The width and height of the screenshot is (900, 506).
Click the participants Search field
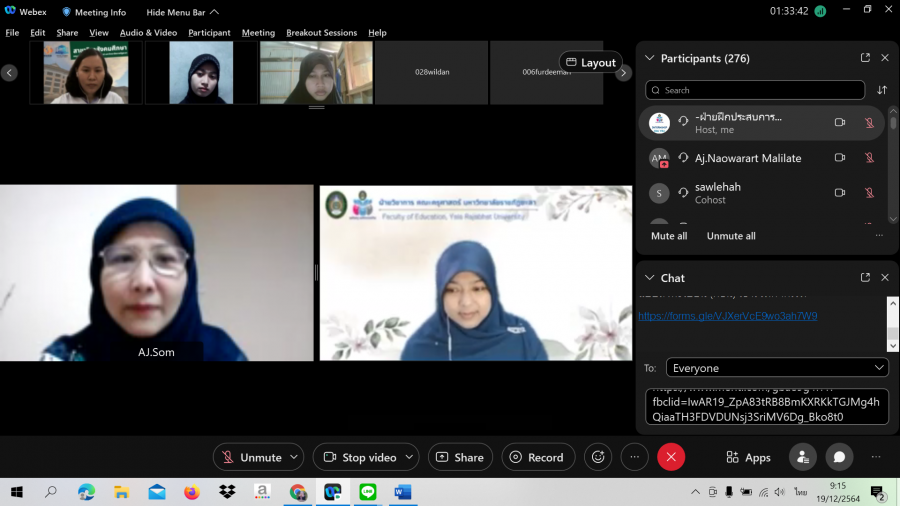[x=755, y=90]
